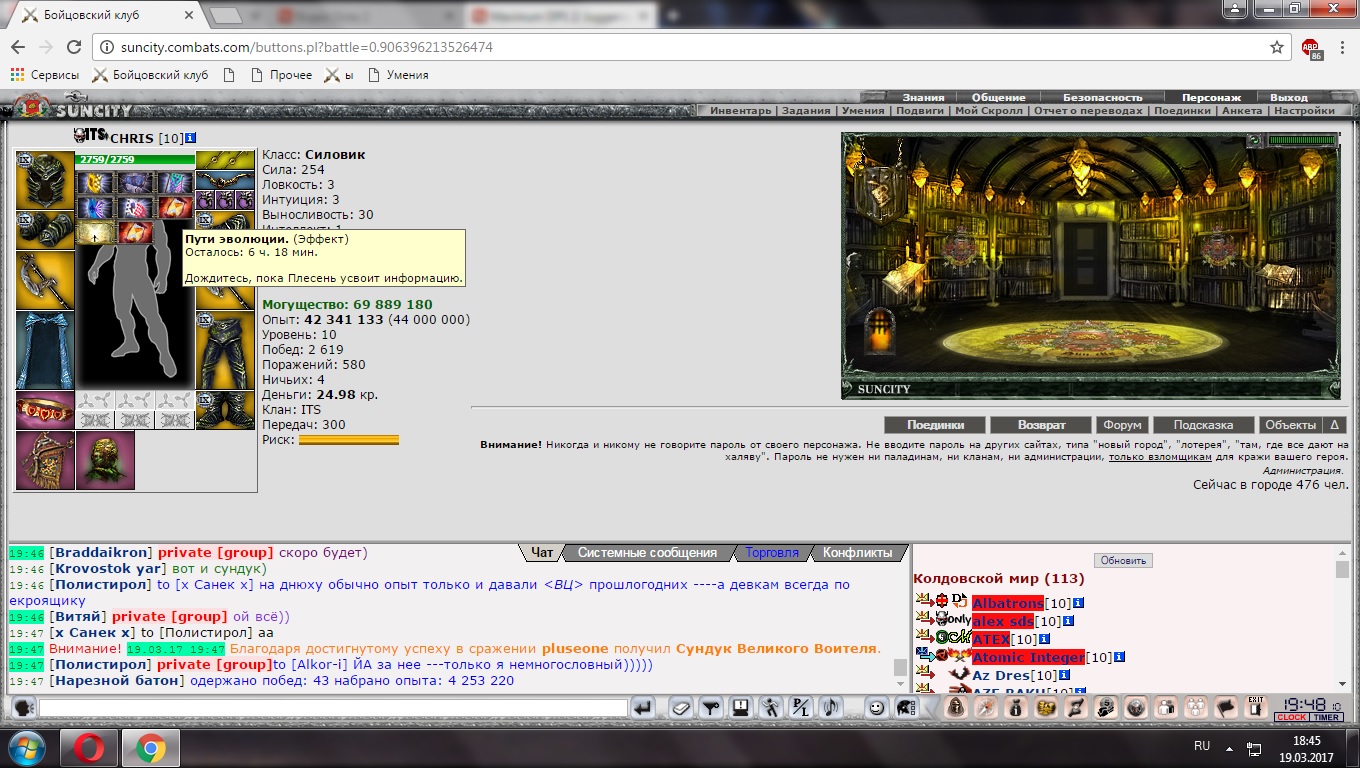Click the Подсказка button

(1203, 425)
